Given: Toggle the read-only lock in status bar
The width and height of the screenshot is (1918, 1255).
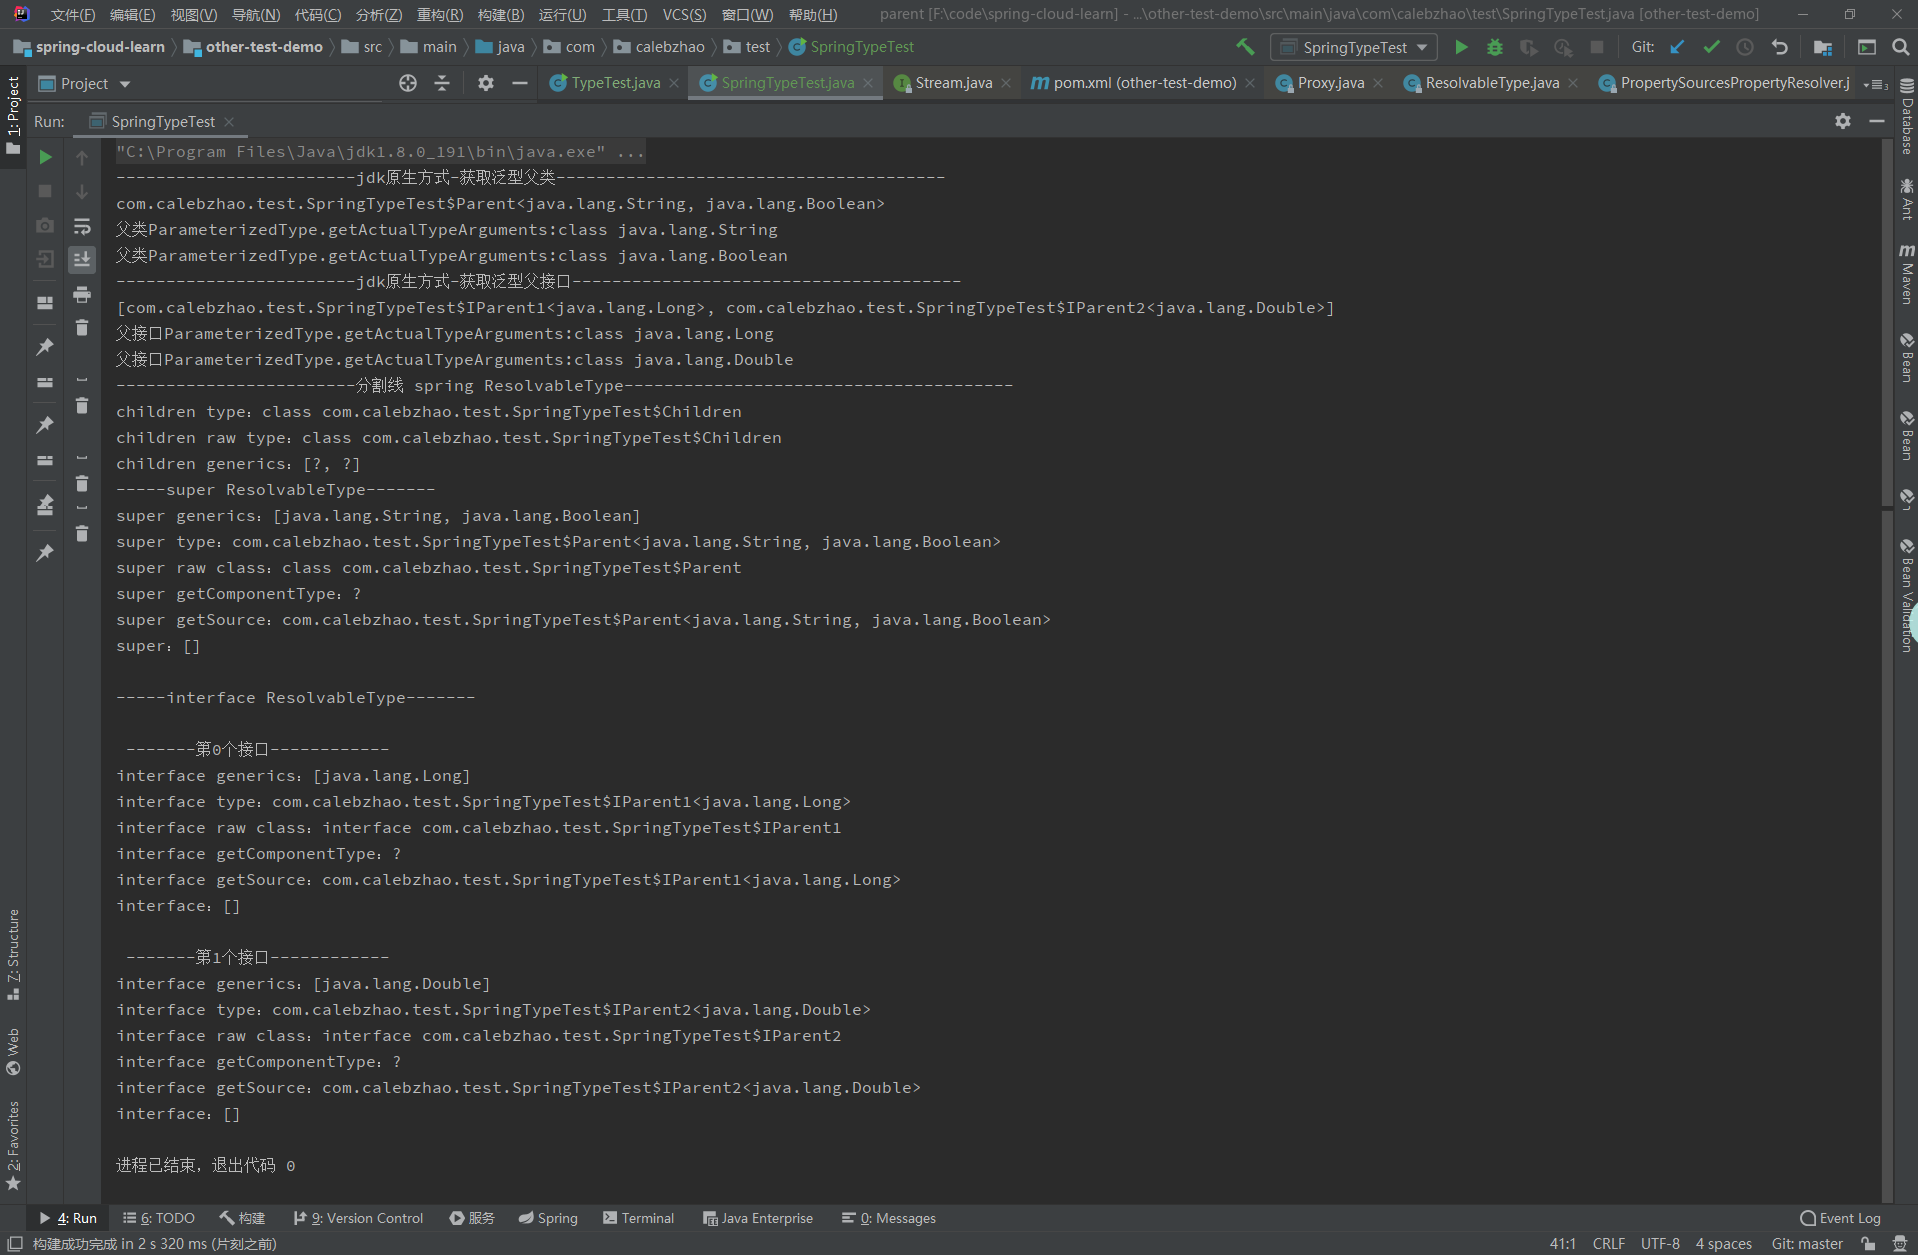Looking at the screenshot, I should coord(1868,1244).
